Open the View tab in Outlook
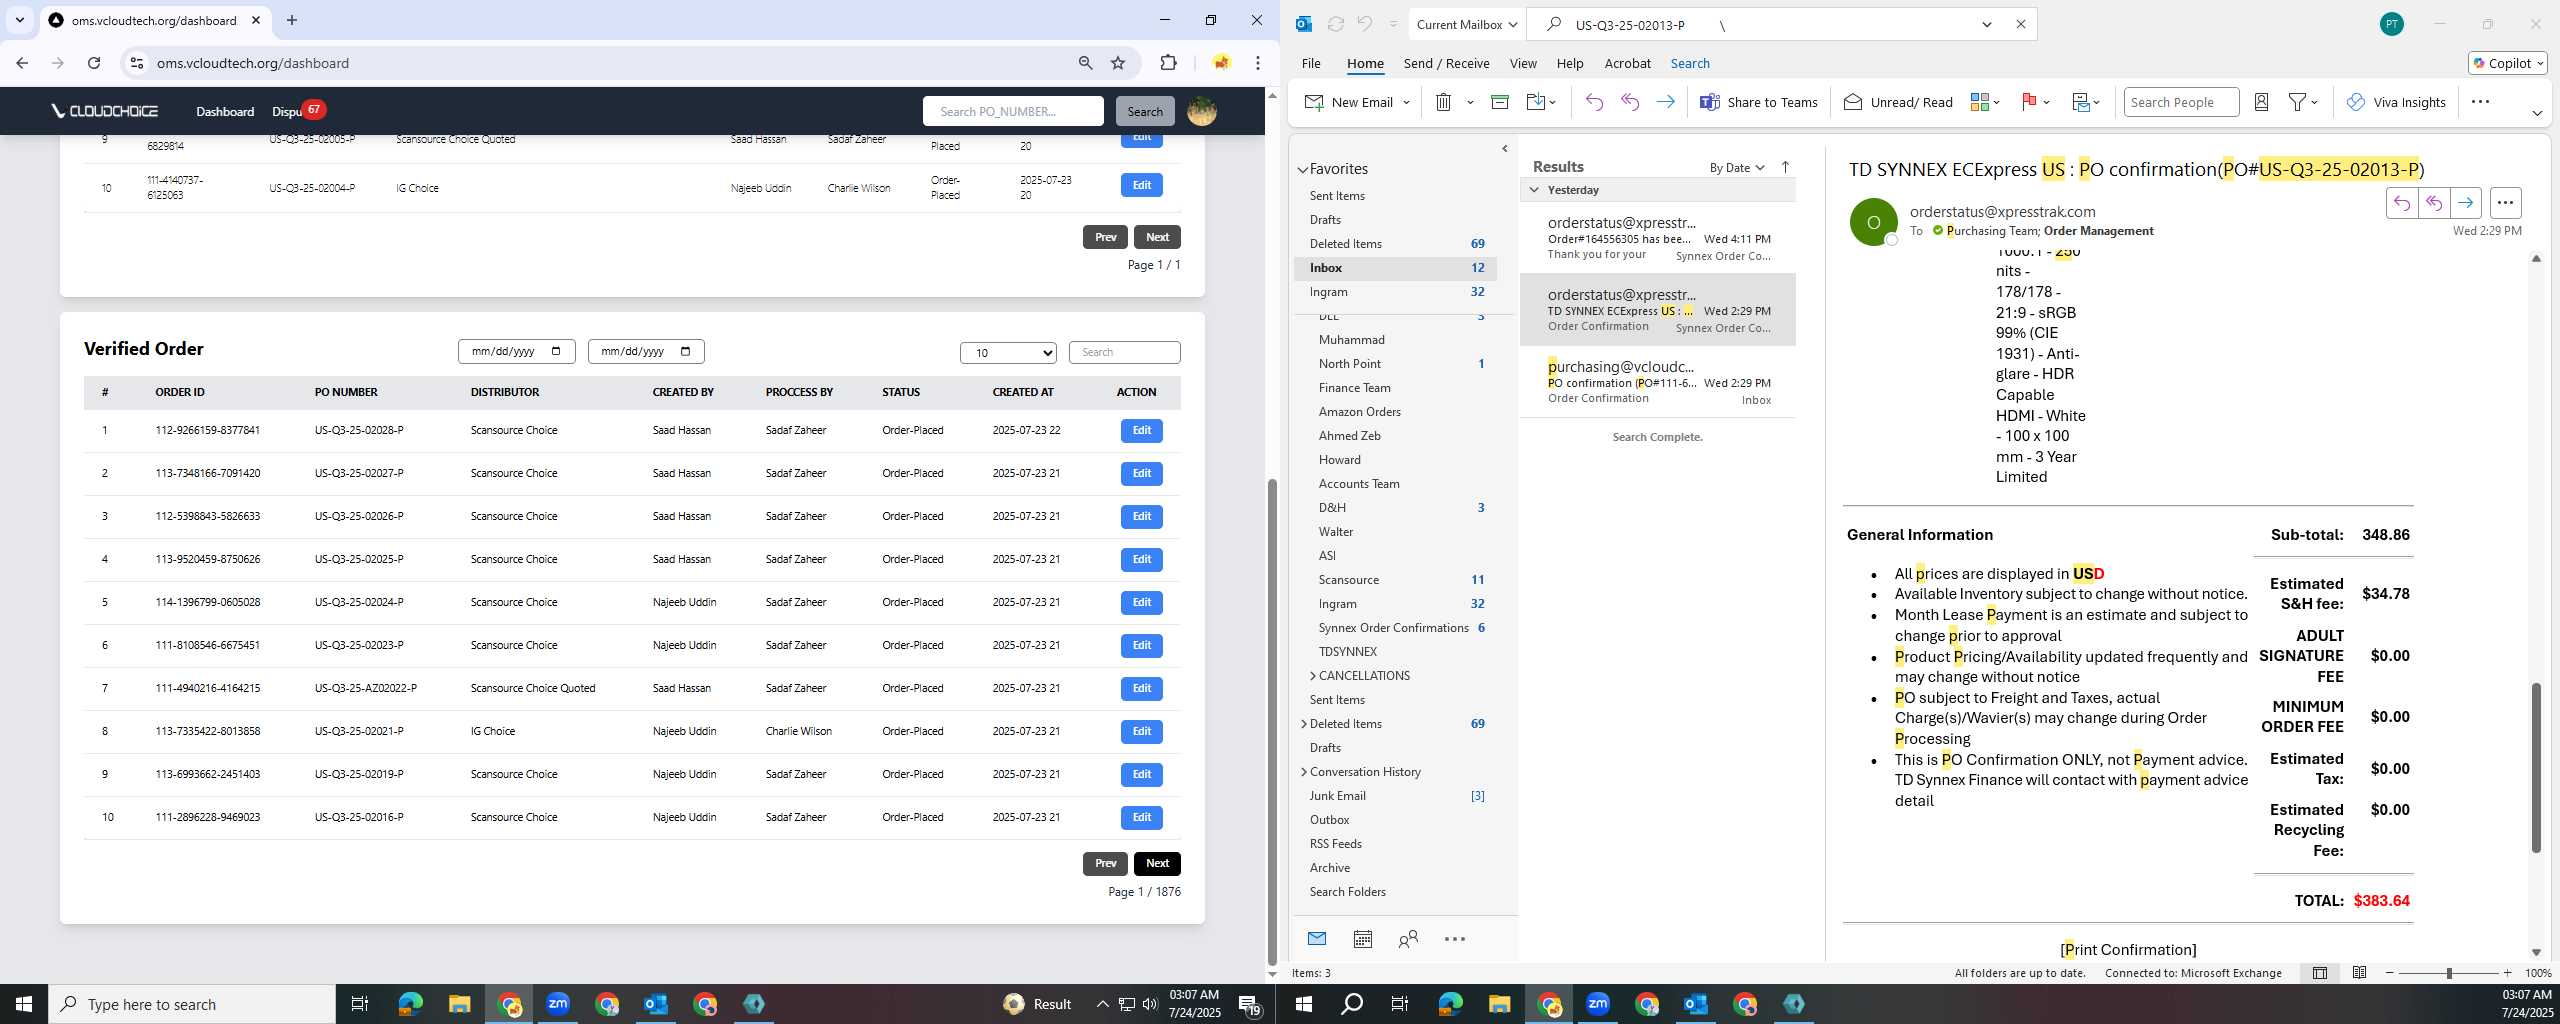Screen dimensions: 2560x1024 pyautogui.click(x=1523, y=63)
